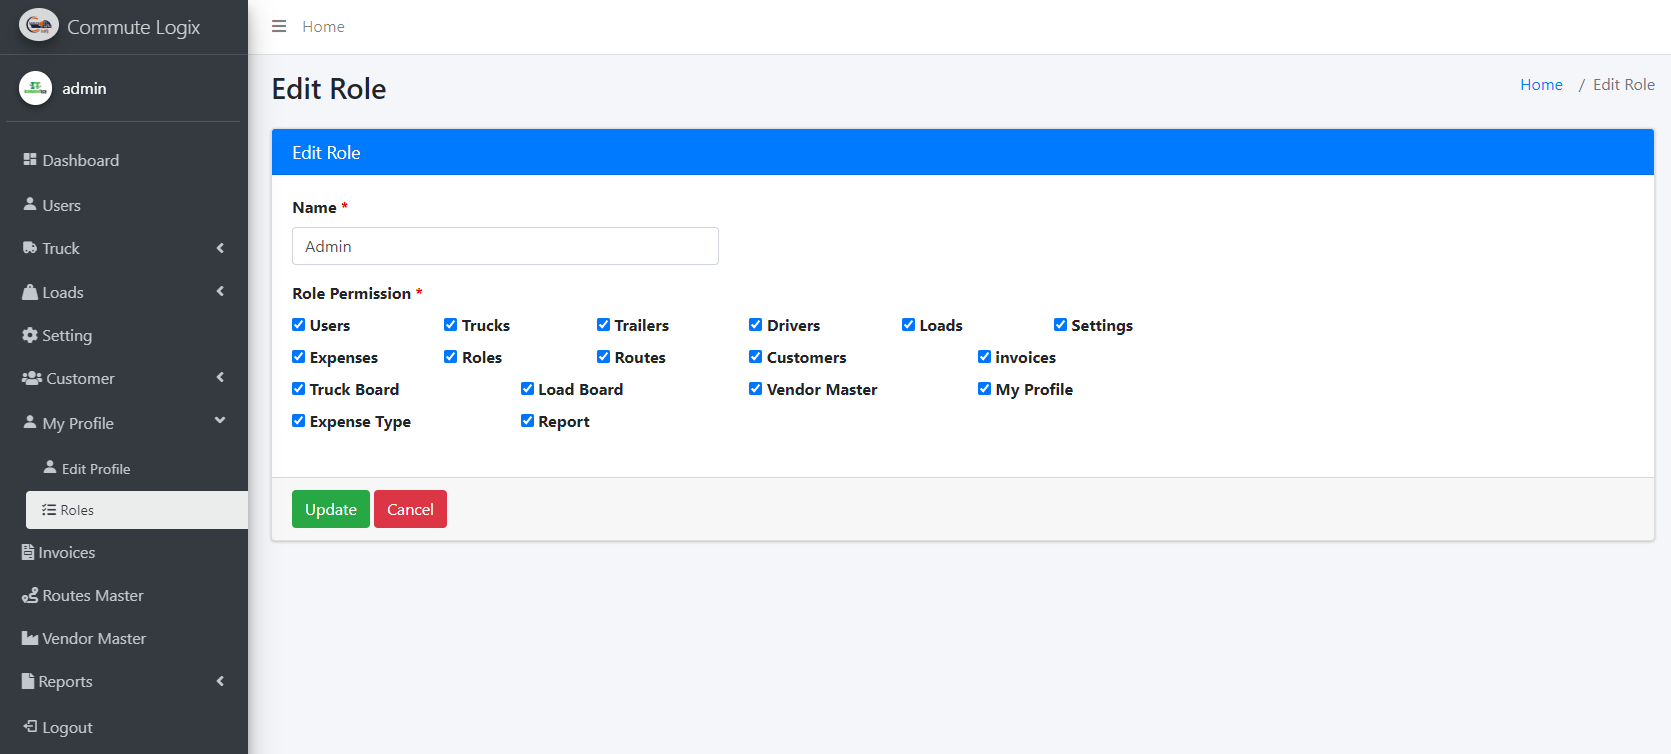Select Roles in the sidebar
1671x754 pixels.
pyautogui.click(x=77, y=510)
